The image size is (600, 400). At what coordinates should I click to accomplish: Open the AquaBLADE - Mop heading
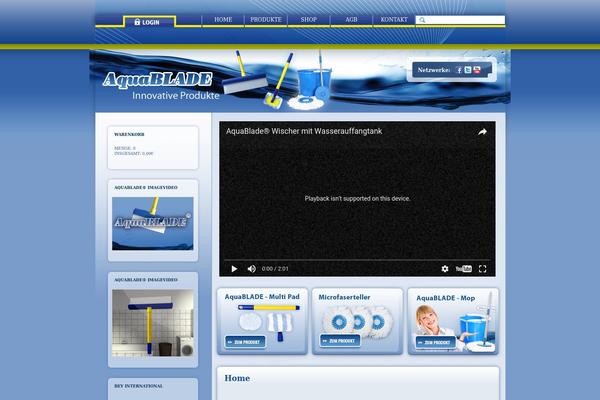(445, 298)
